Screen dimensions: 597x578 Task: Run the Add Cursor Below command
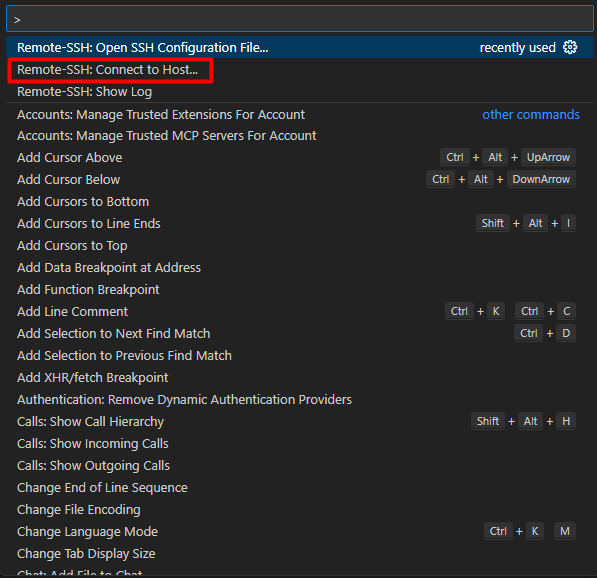coord(300,180)
